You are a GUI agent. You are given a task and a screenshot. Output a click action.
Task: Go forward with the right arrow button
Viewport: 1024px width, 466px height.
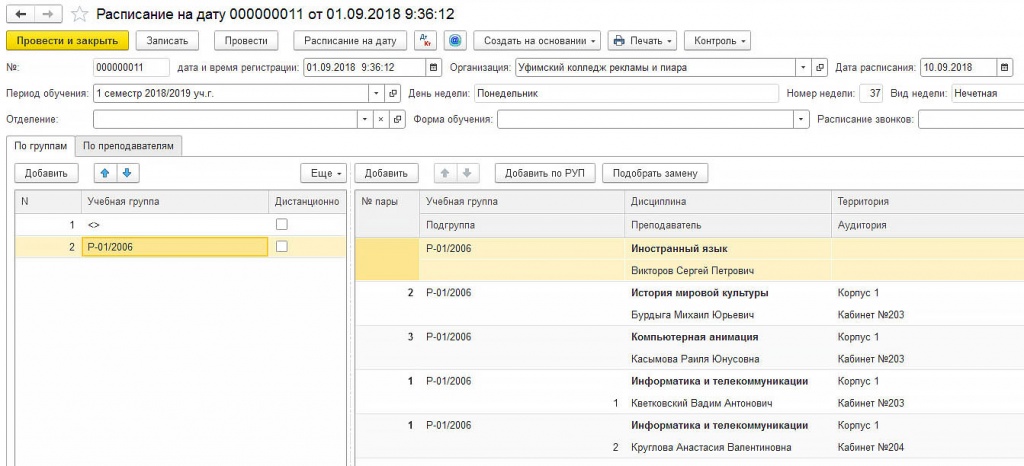click(48, 14)
